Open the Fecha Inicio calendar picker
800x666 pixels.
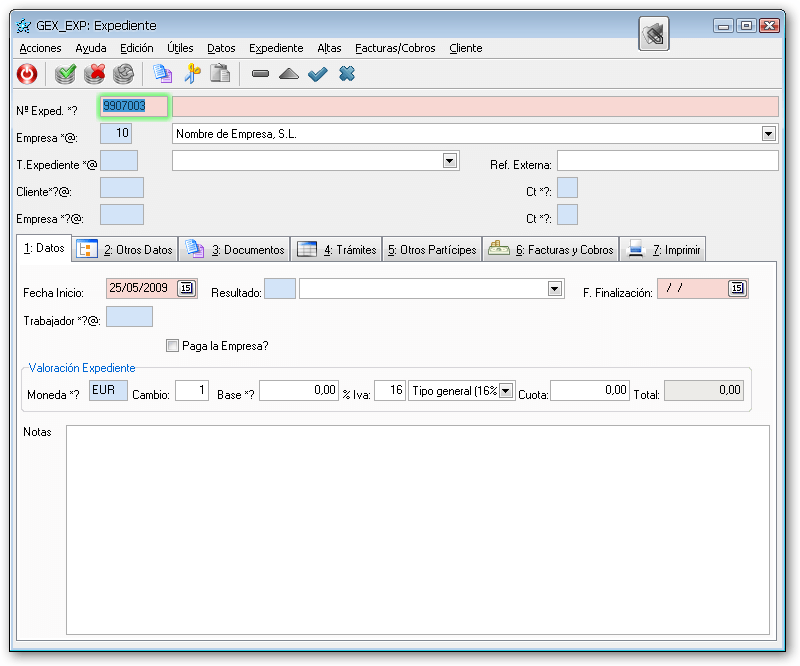click(186, 289)
